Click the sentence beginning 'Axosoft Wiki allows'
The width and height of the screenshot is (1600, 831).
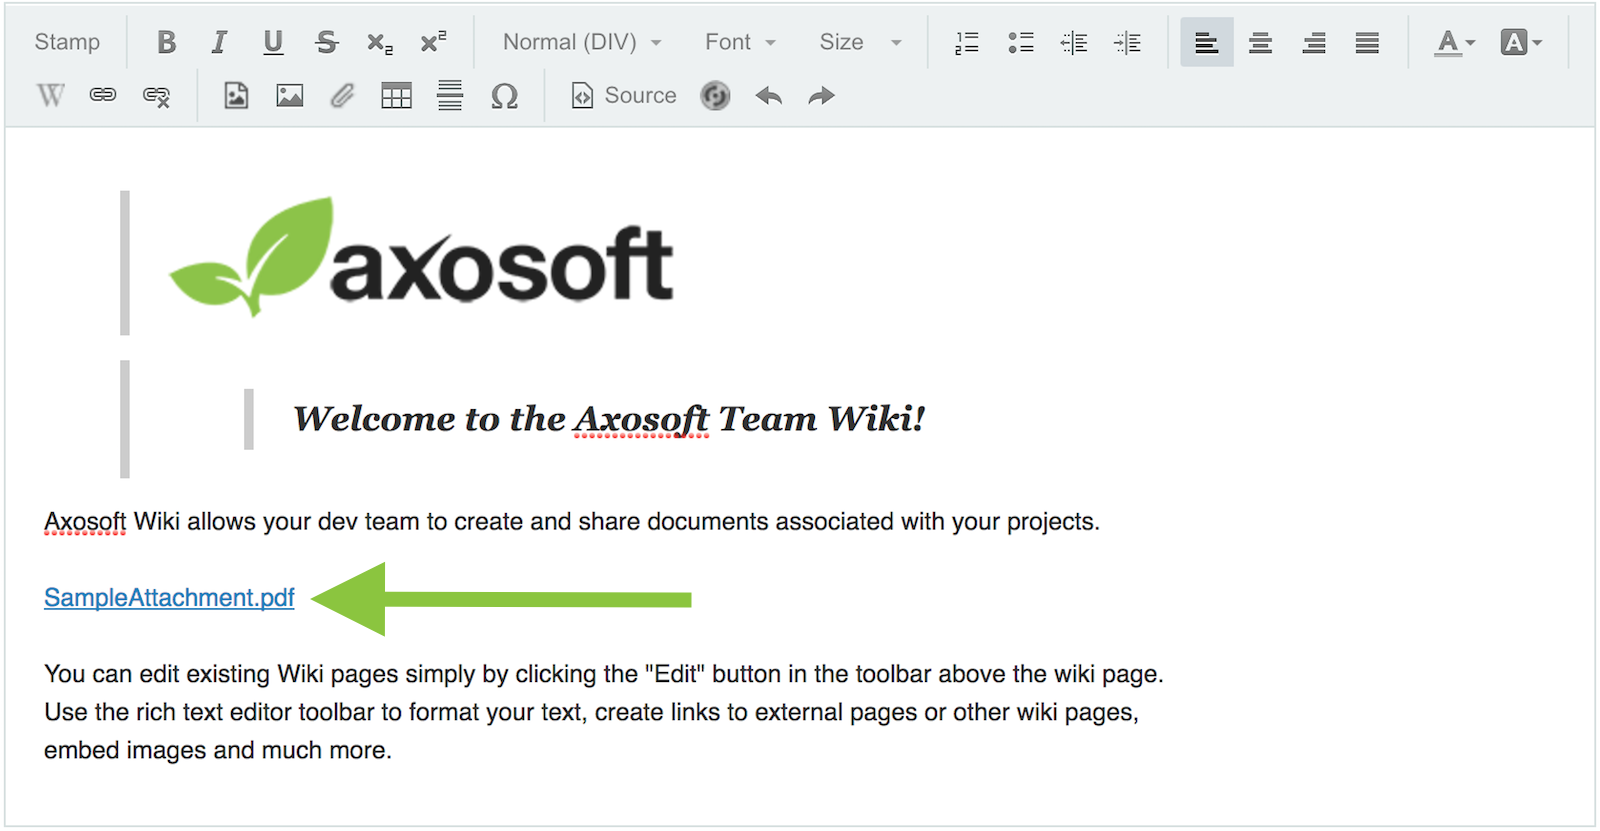pyautogui.click(x=572, y=521)
